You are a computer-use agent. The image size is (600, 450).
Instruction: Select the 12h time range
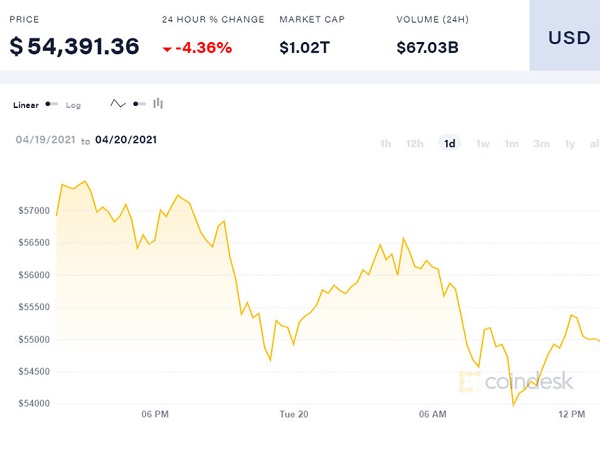click(414, 144)
